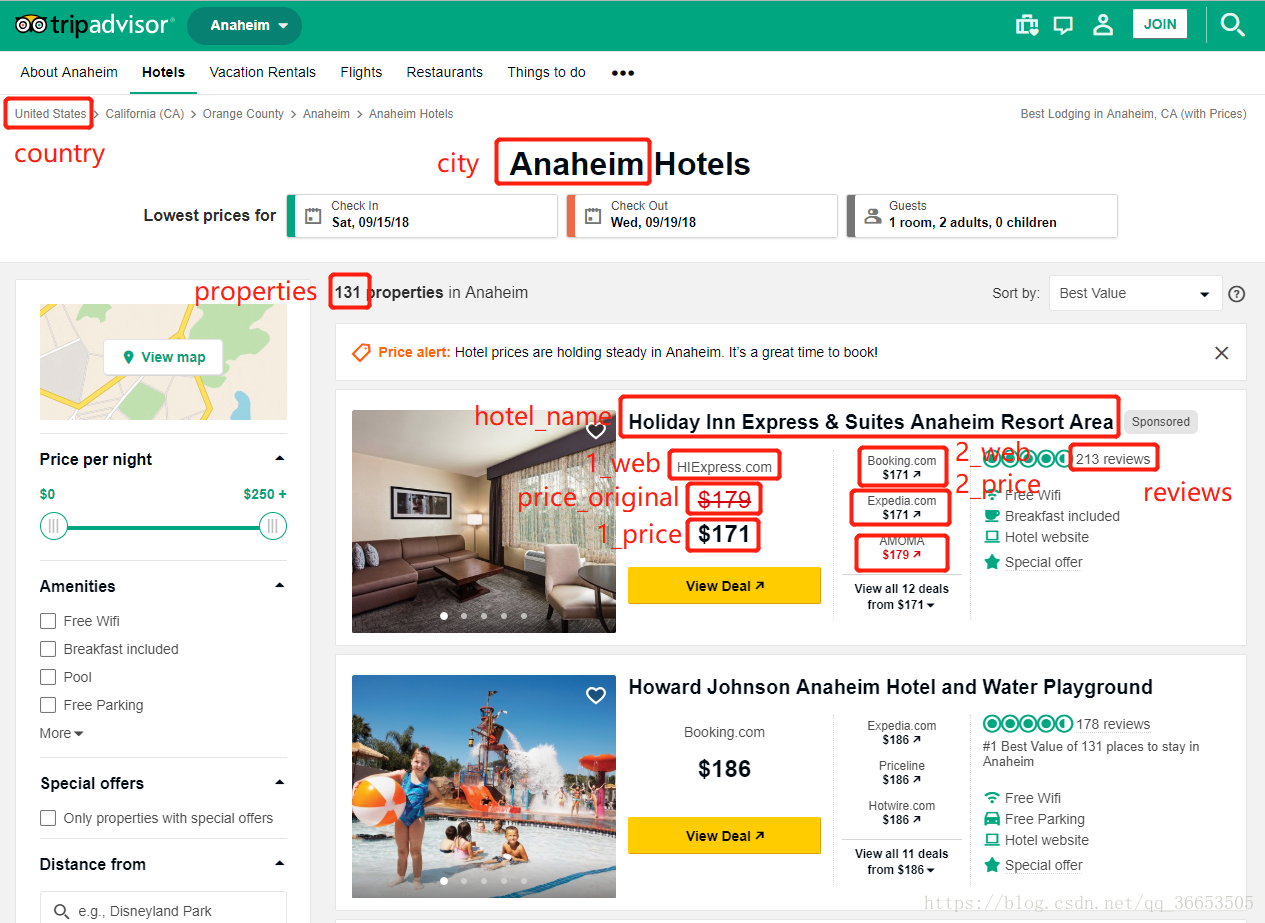The height and width of the screenshot is (923, 1265).
Task: Click the Guests people icon
Action: (x=872, y=215)
